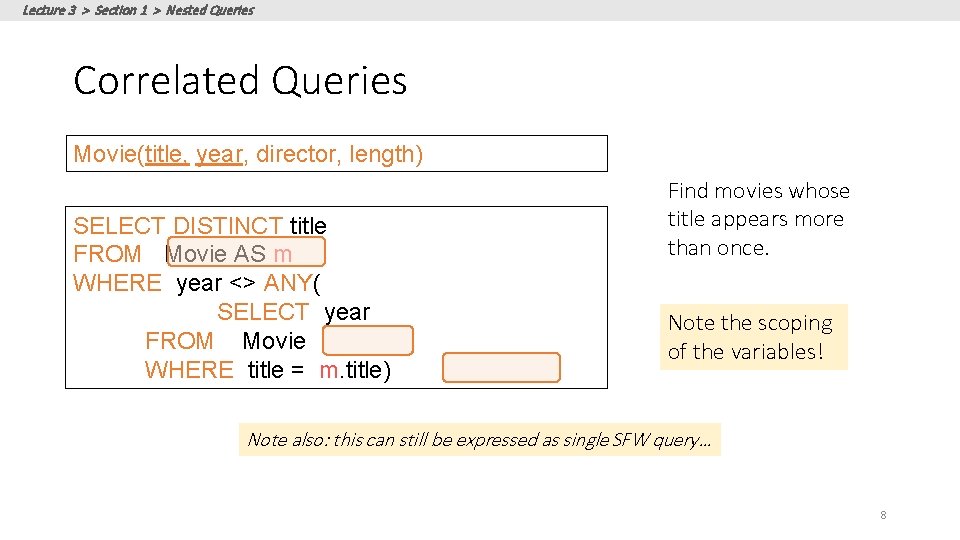The image size is (960, 540).
Task: Click the 'Note the scoping of the variables!' box
Action: (x=754, y=337)
